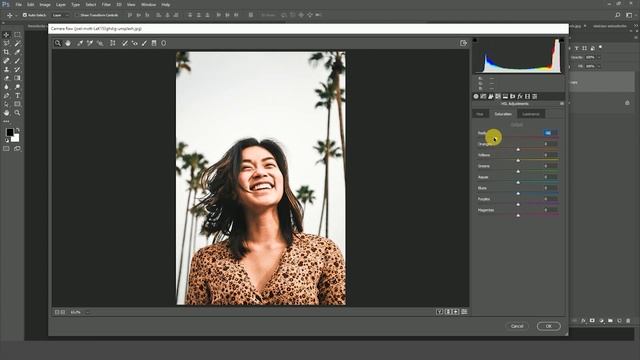640x360 pixels.
Task: Select the Healing Brush tool
Action: (x=7, y=60)
